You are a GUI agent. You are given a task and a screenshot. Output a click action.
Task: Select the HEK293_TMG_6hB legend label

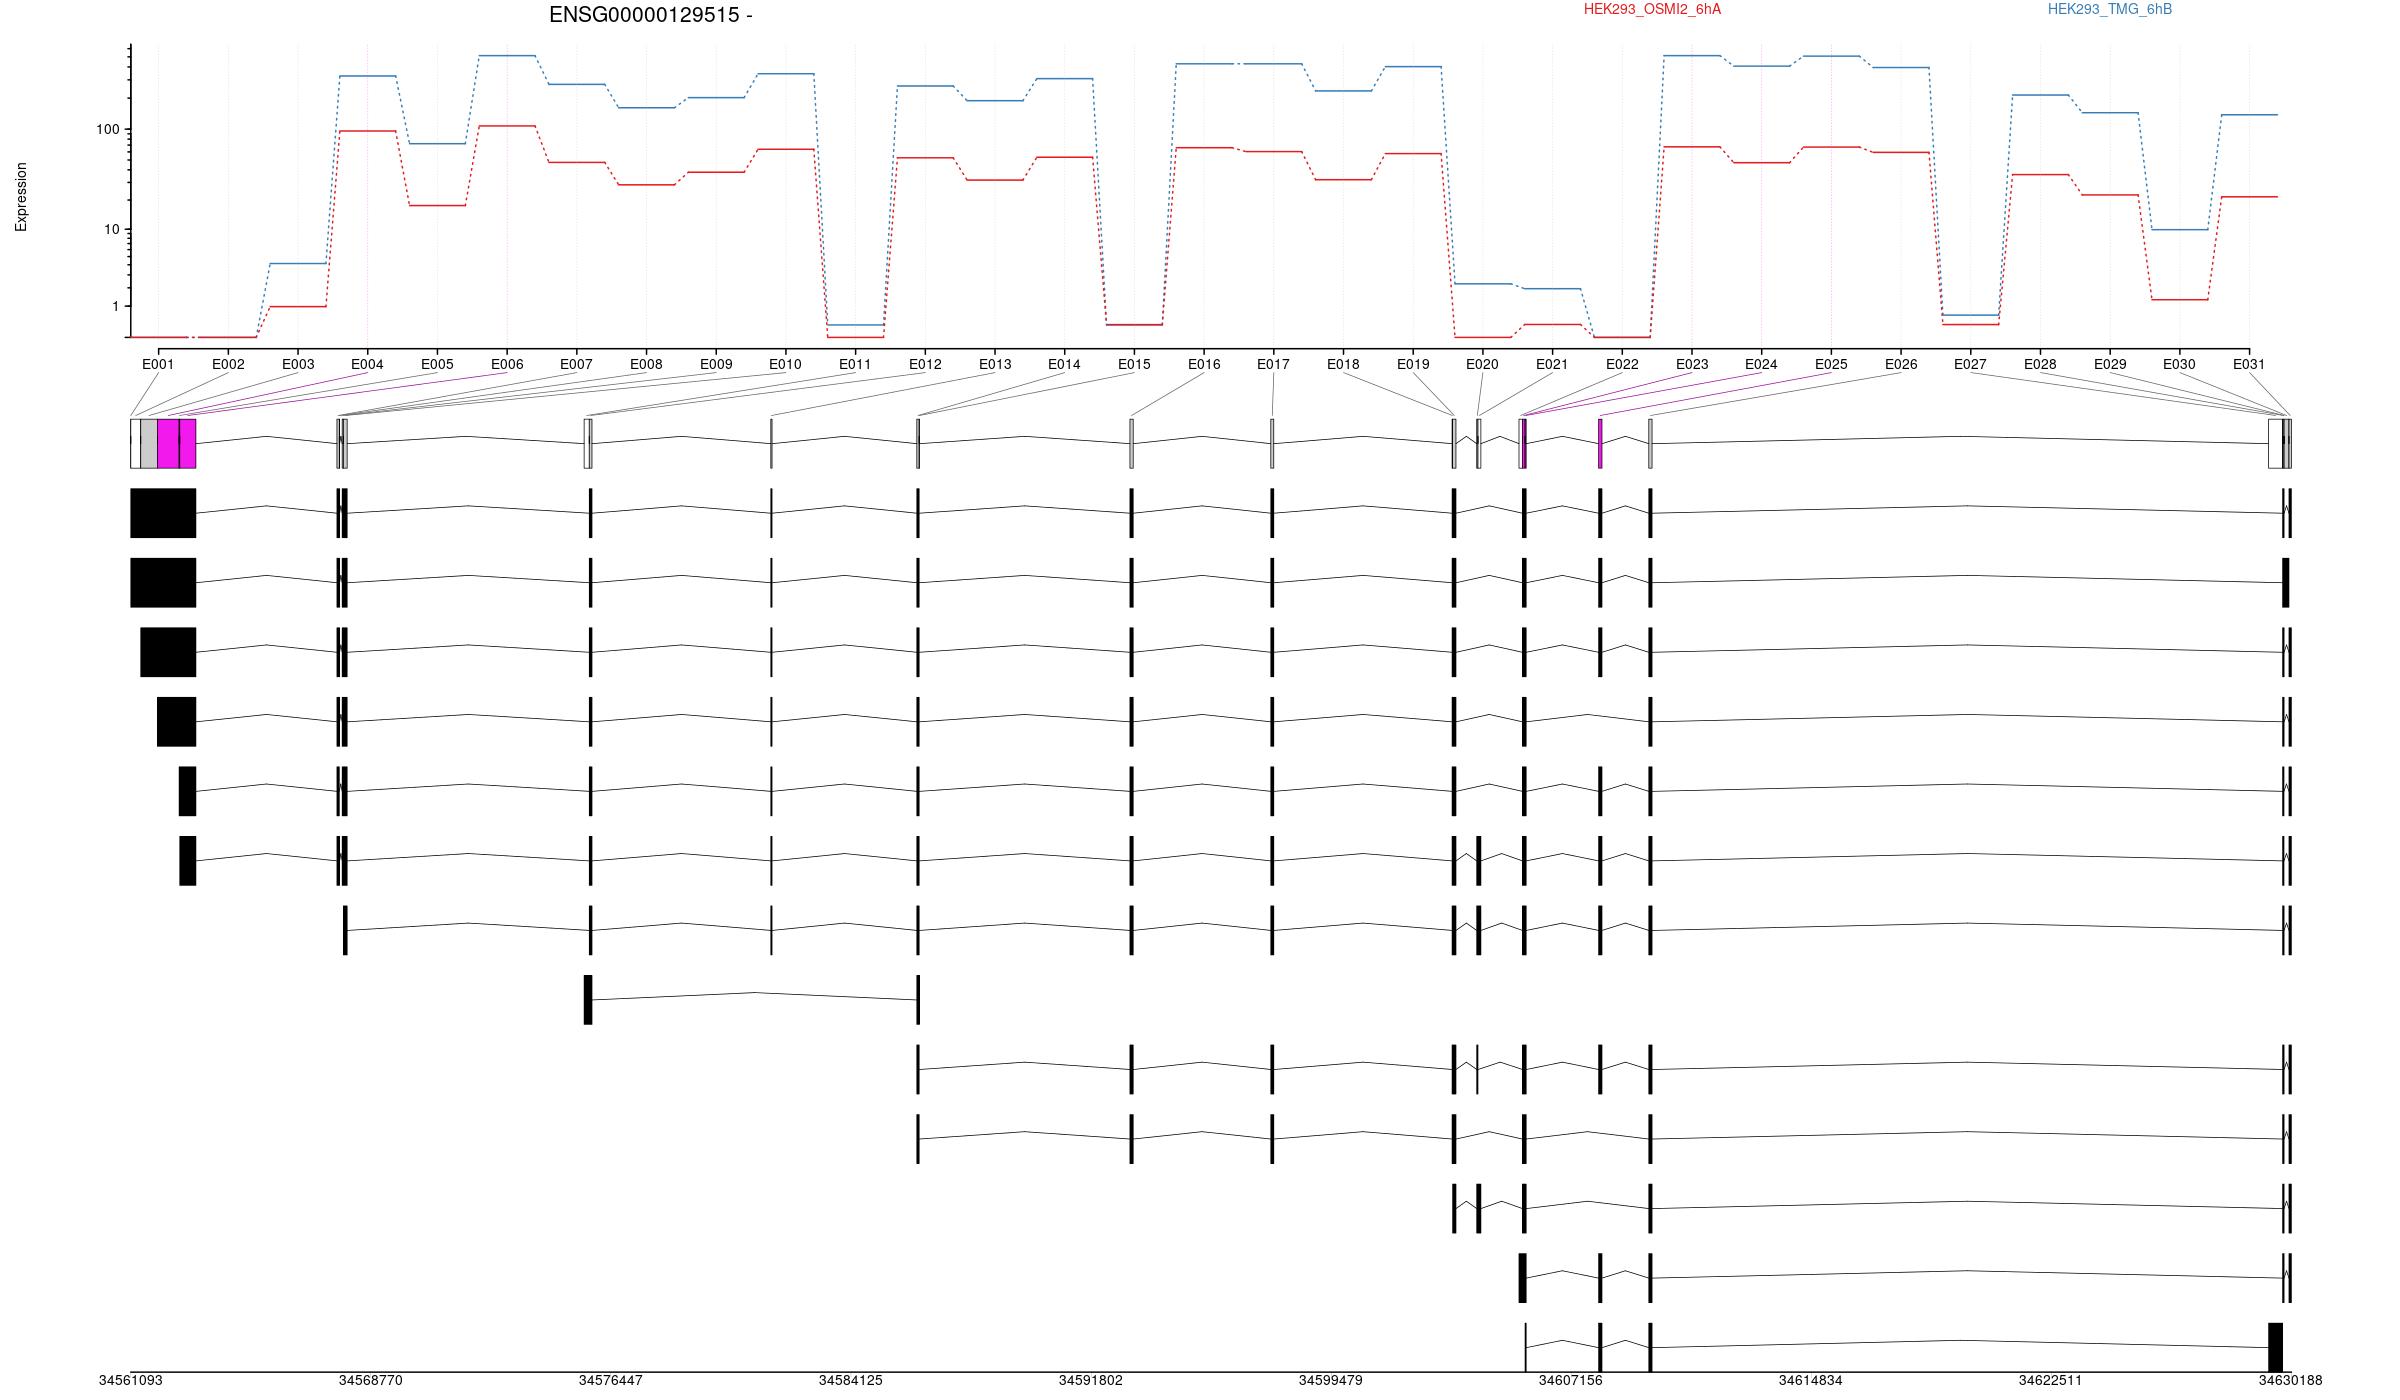pyautogui.click(x=2110, y=9)
